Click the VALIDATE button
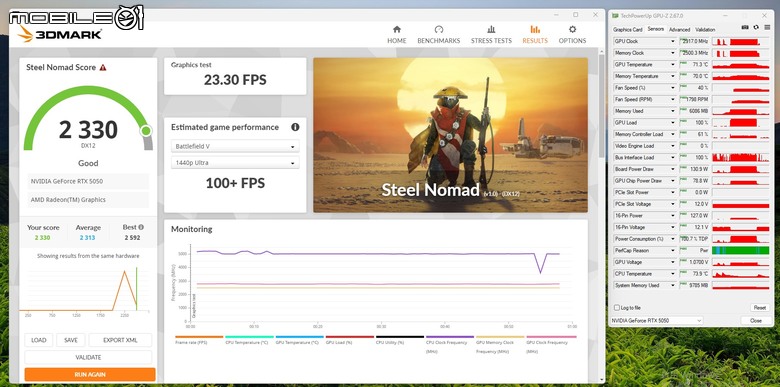780x387 pixels. 88,357
